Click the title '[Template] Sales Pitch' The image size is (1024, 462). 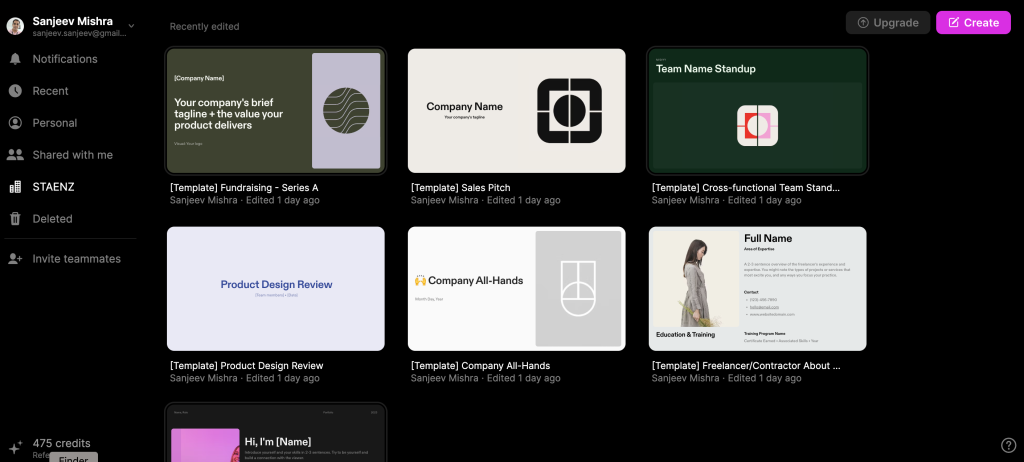(x=460, y=188)
